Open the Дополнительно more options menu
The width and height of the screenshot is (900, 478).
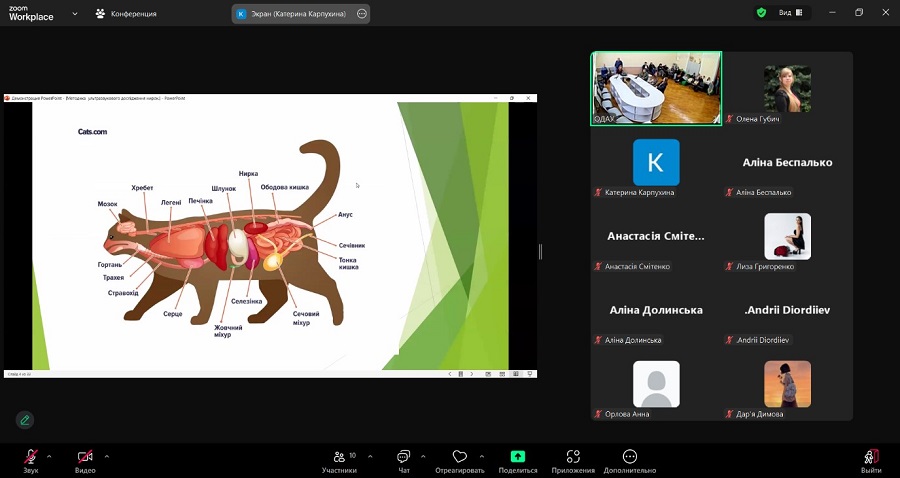point(629,457)
